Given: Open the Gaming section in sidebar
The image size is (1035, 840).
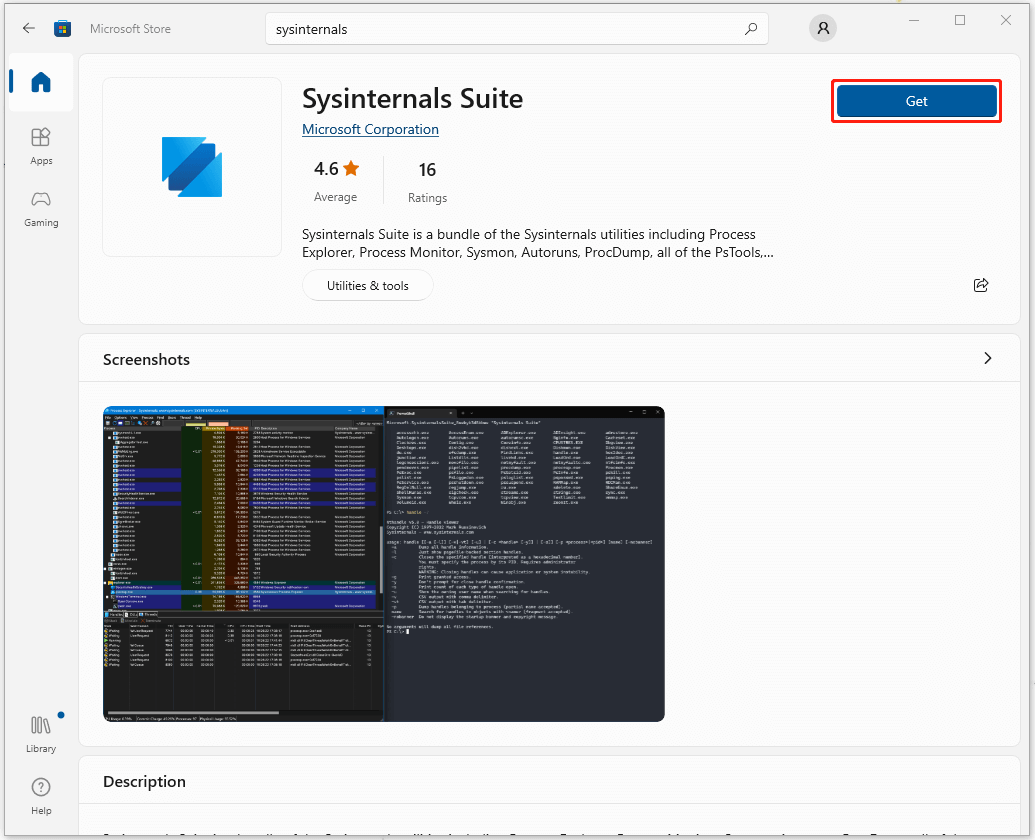Looking at the screenshot, I should click(41, 209).
